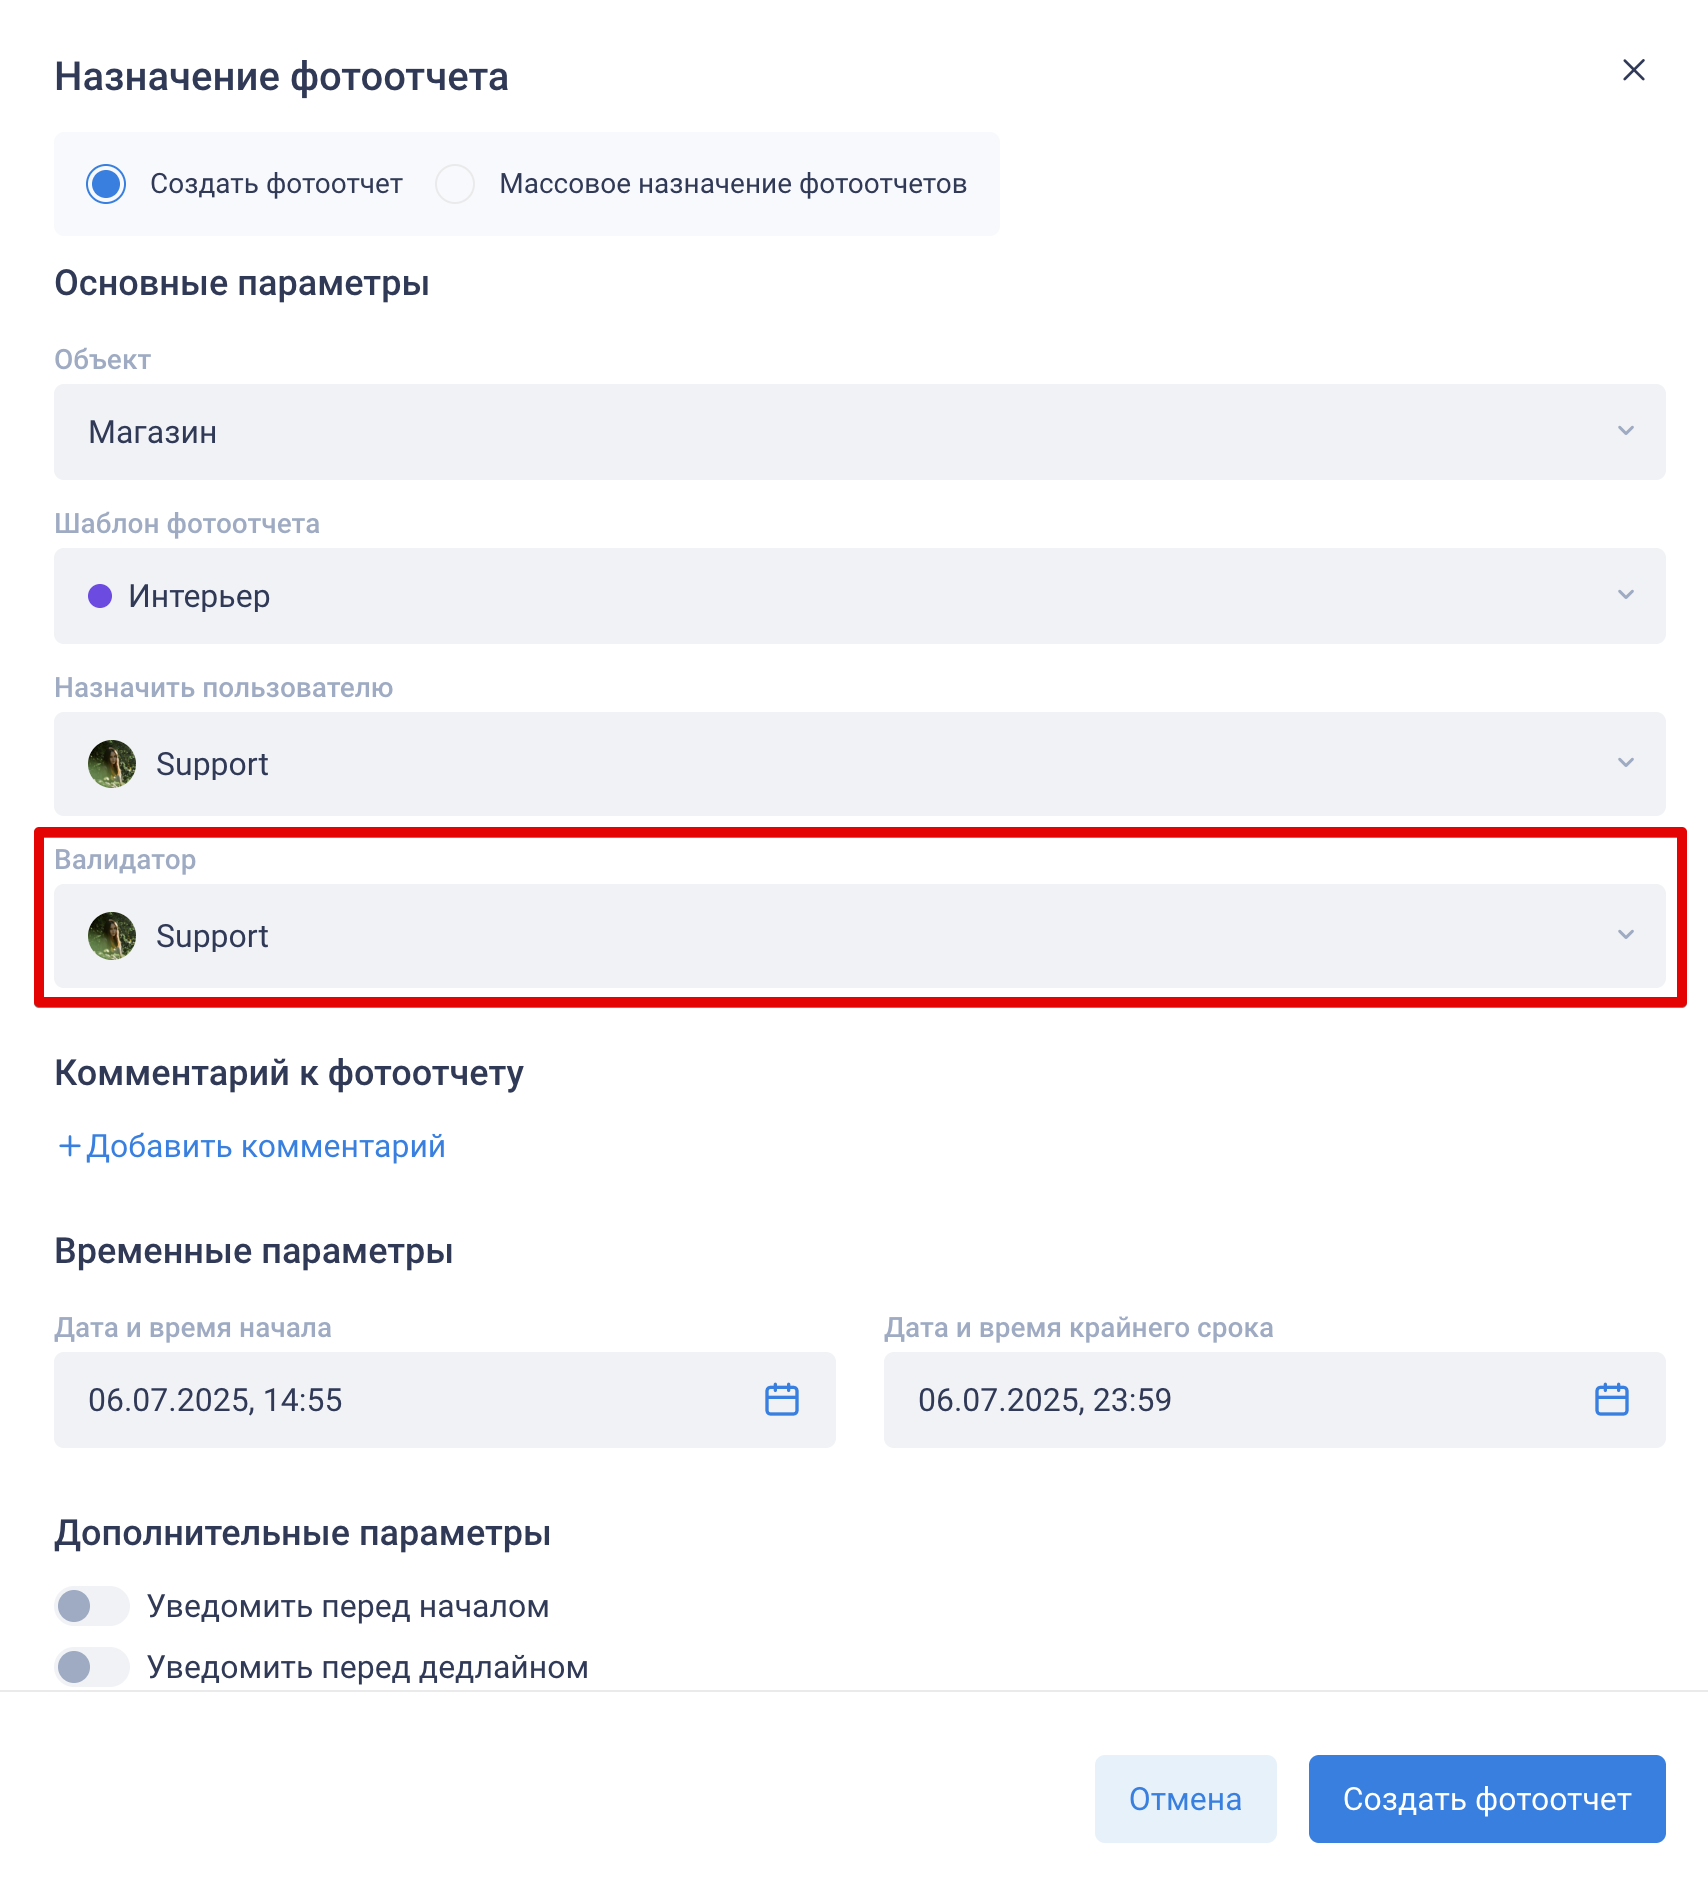This screenshot has height=1894, width=1708.
Task: Click Support avatar in Назначить пользователю field
Action: click(x=112, y=764)
